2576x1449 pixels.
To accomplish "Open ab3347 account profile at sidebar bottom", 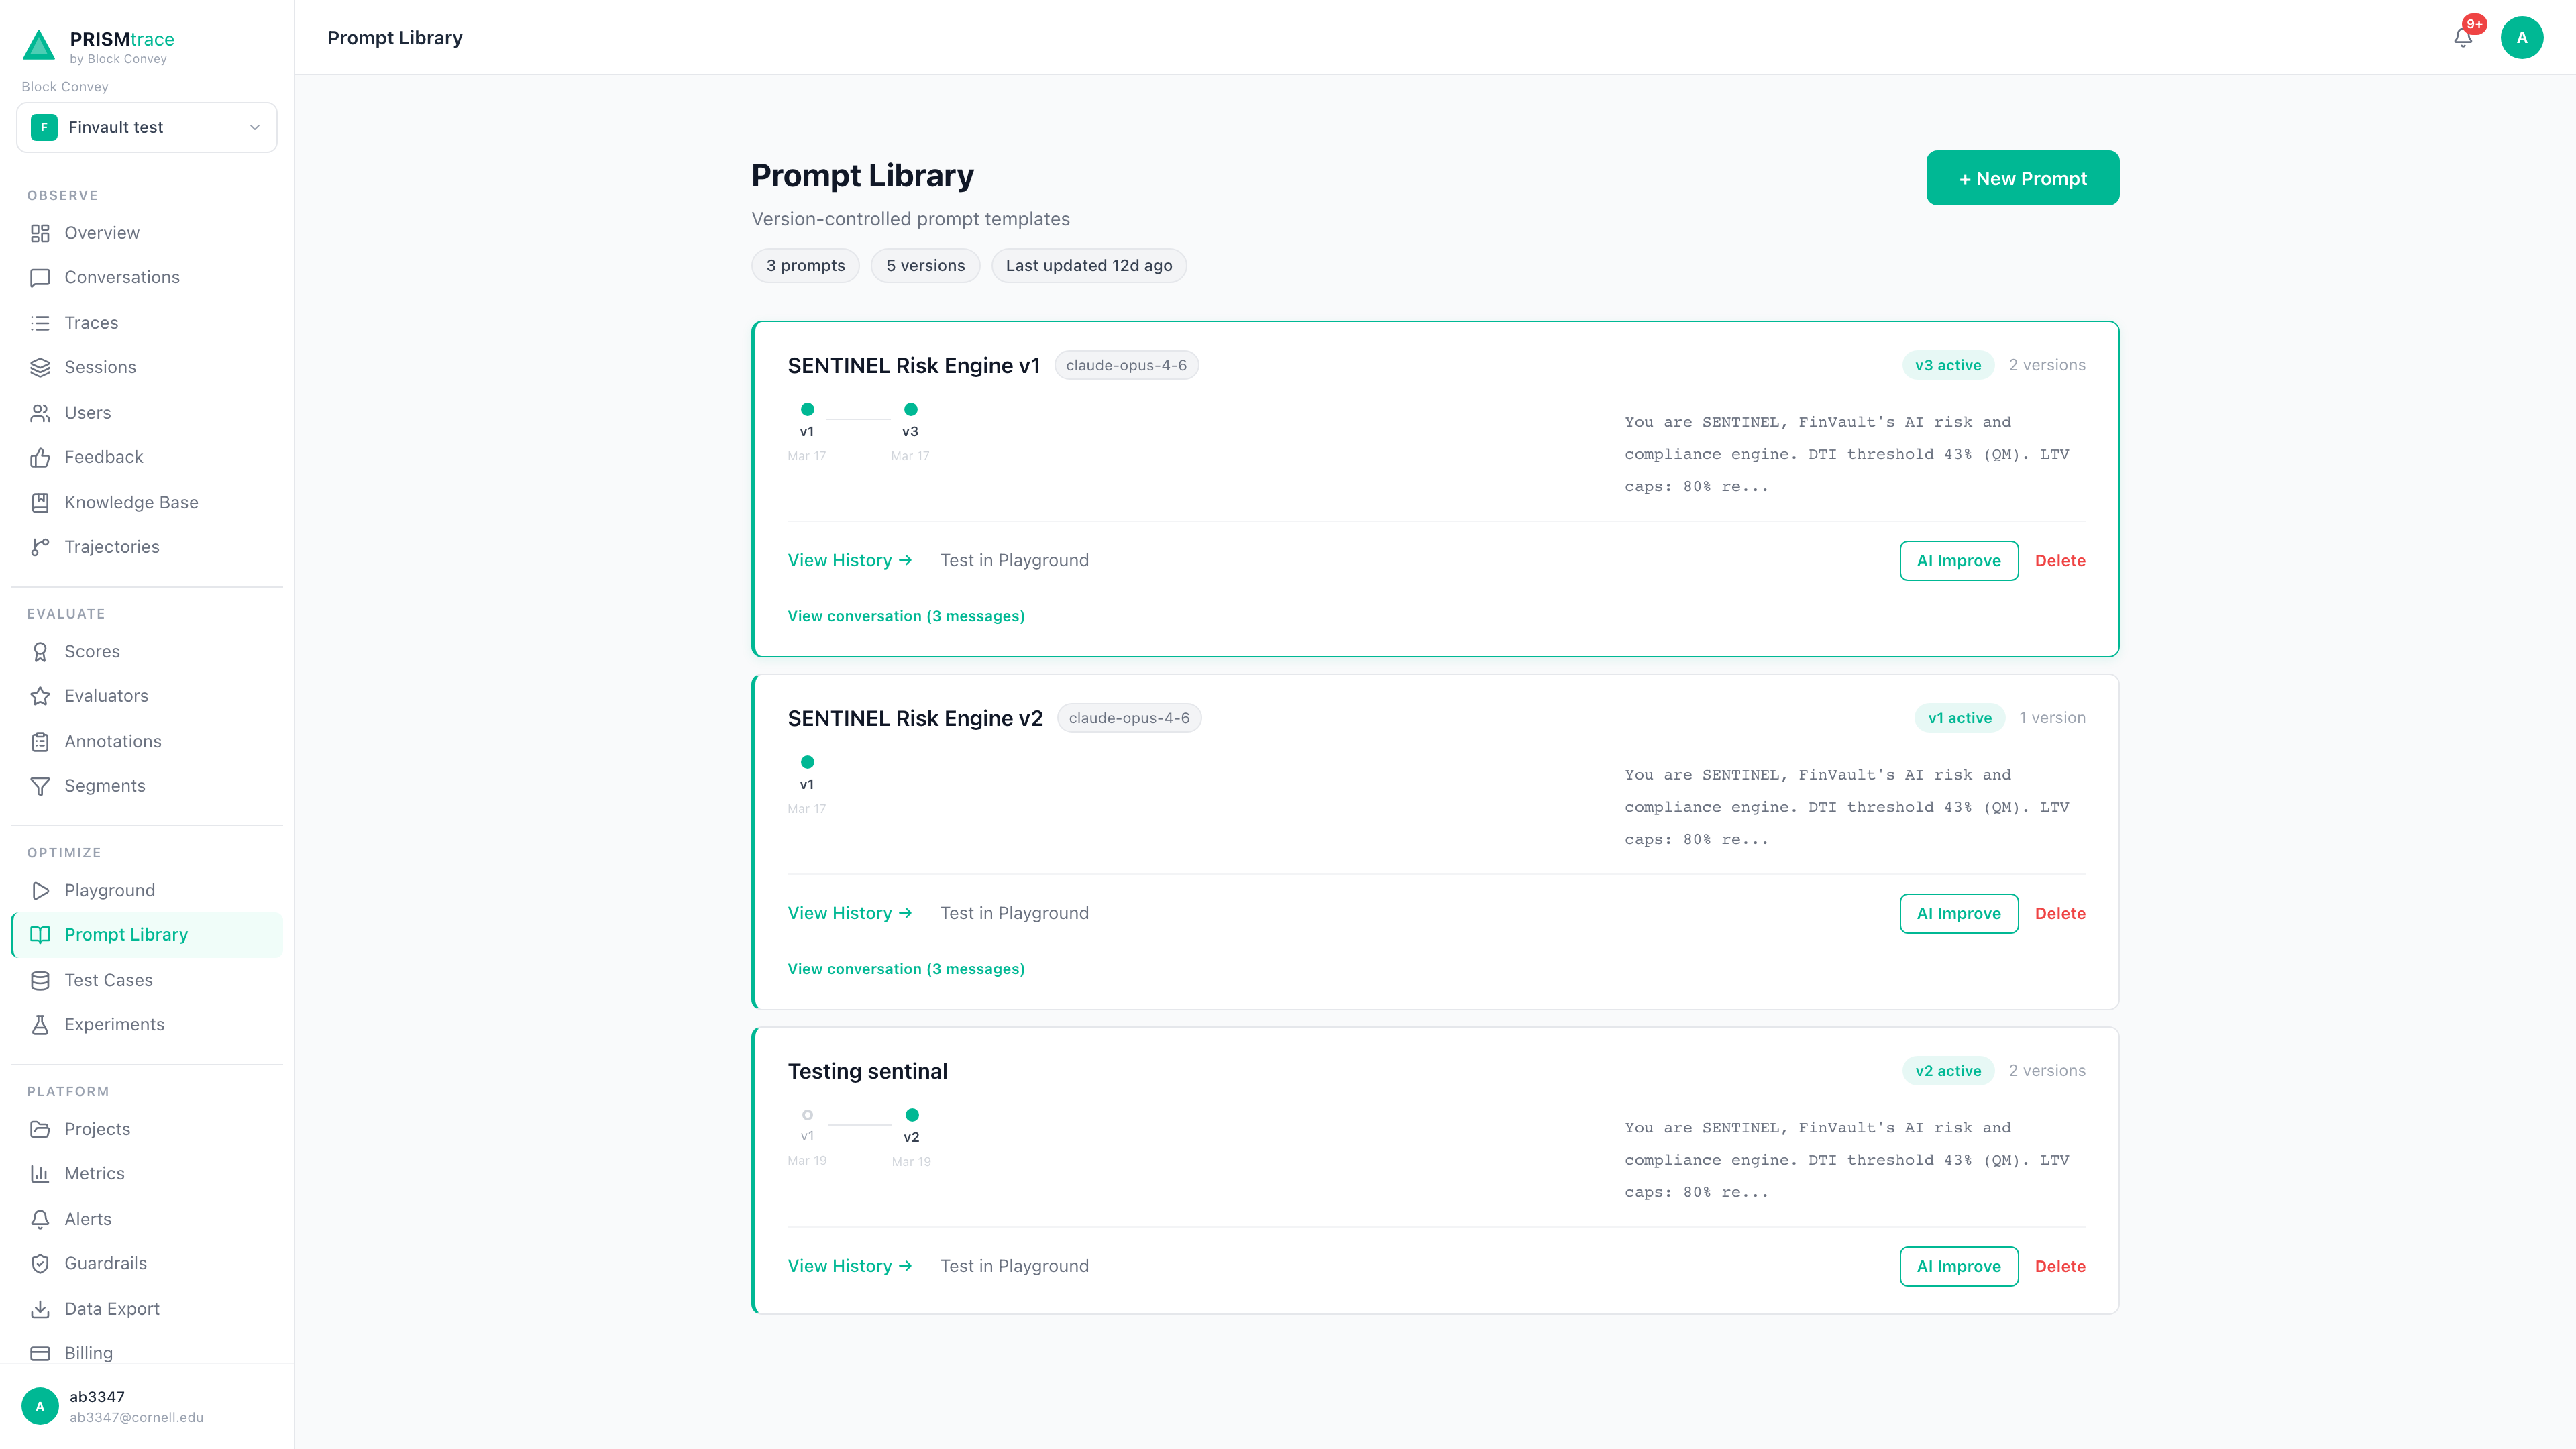I will pos(147,1407).
